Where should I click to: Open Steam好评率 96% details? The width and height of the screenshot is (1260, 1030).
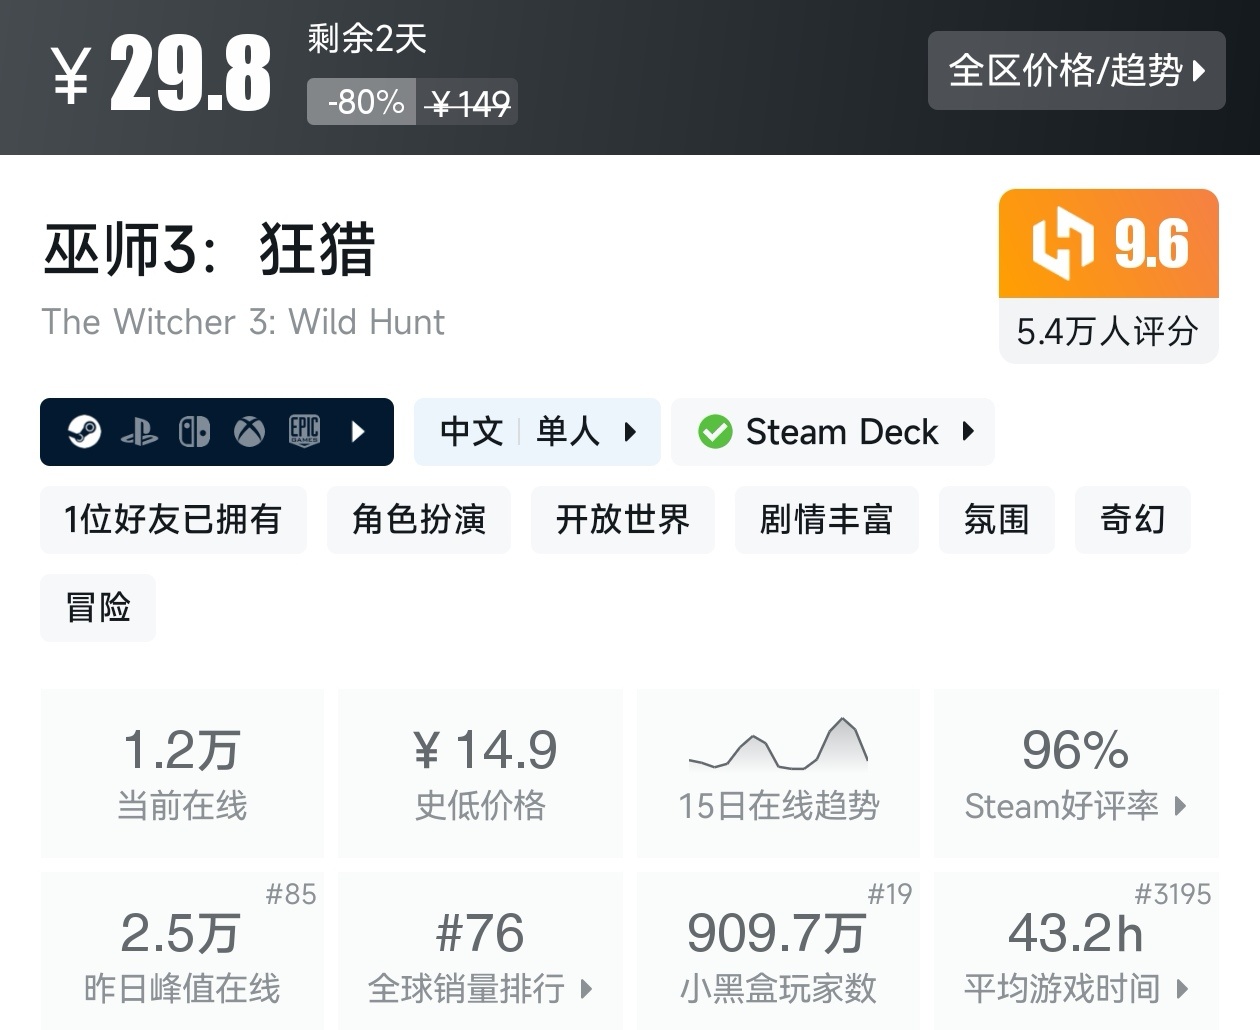[1076, 772]
